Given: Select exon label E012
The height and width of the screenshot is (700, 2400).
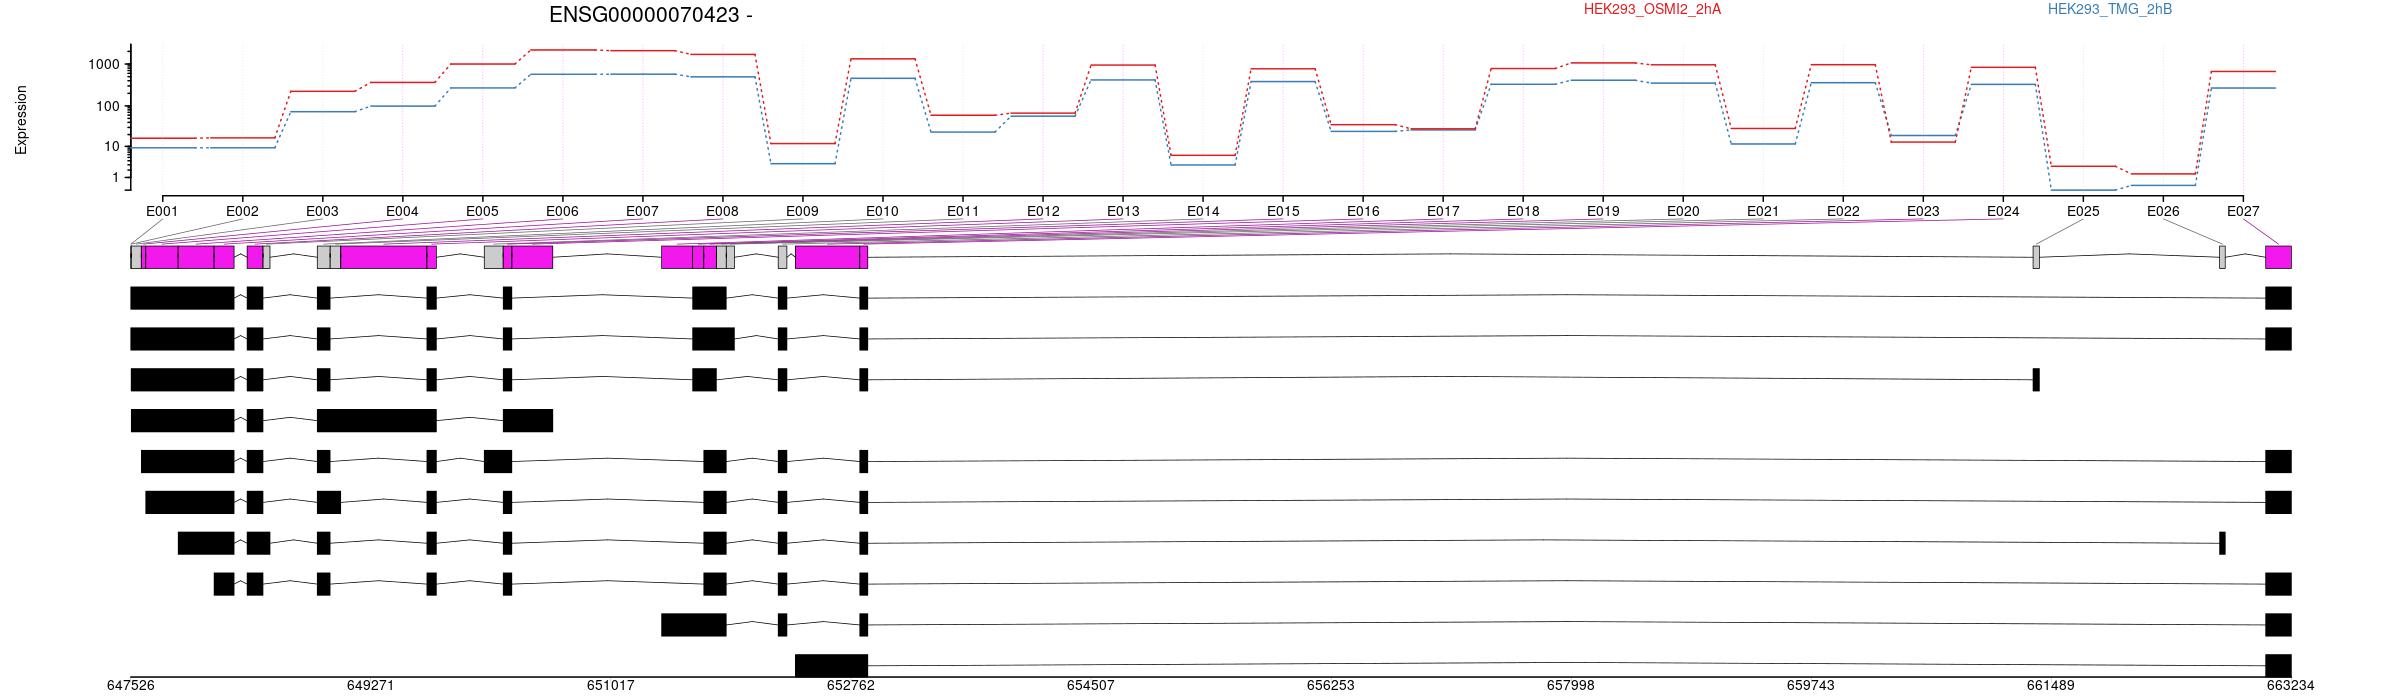Looking at the screenshot, I should (1043, 212).
